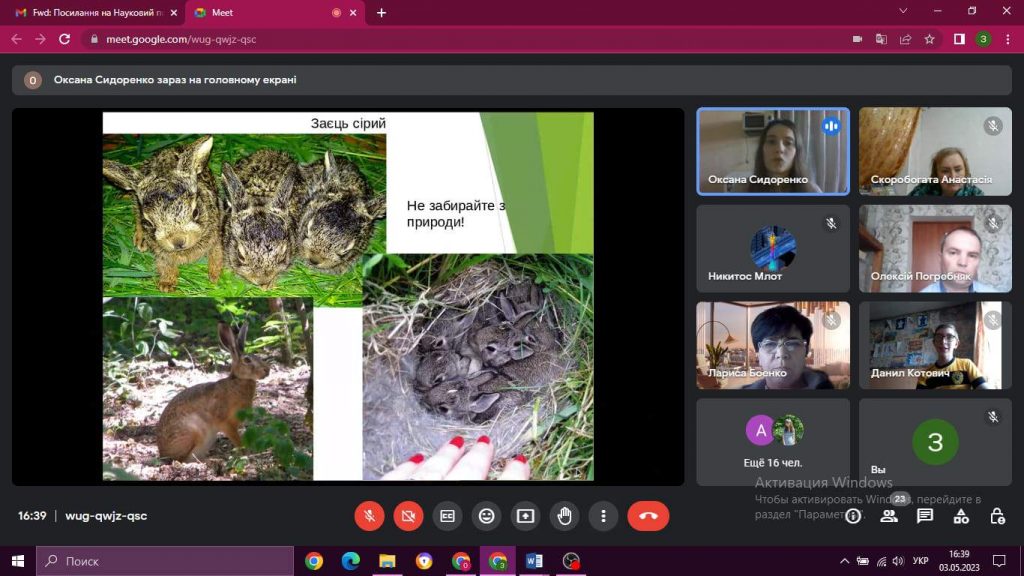Select Лариса Боєнко video tile

point(773,345)
